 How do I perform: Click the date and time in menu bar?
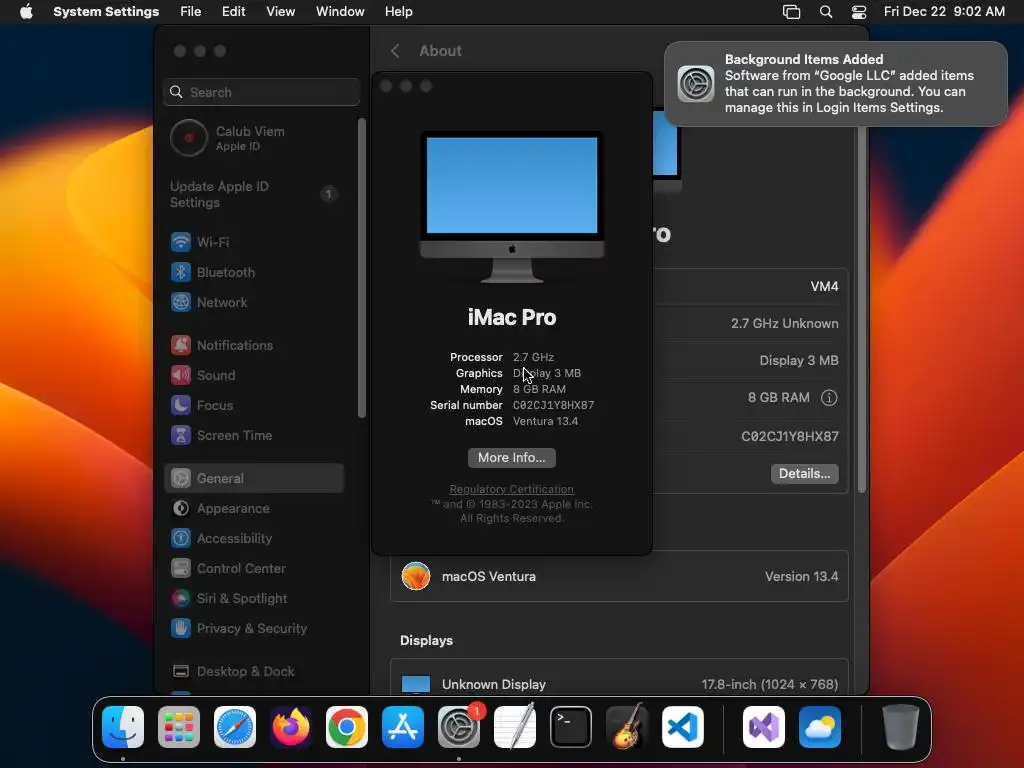944,12
